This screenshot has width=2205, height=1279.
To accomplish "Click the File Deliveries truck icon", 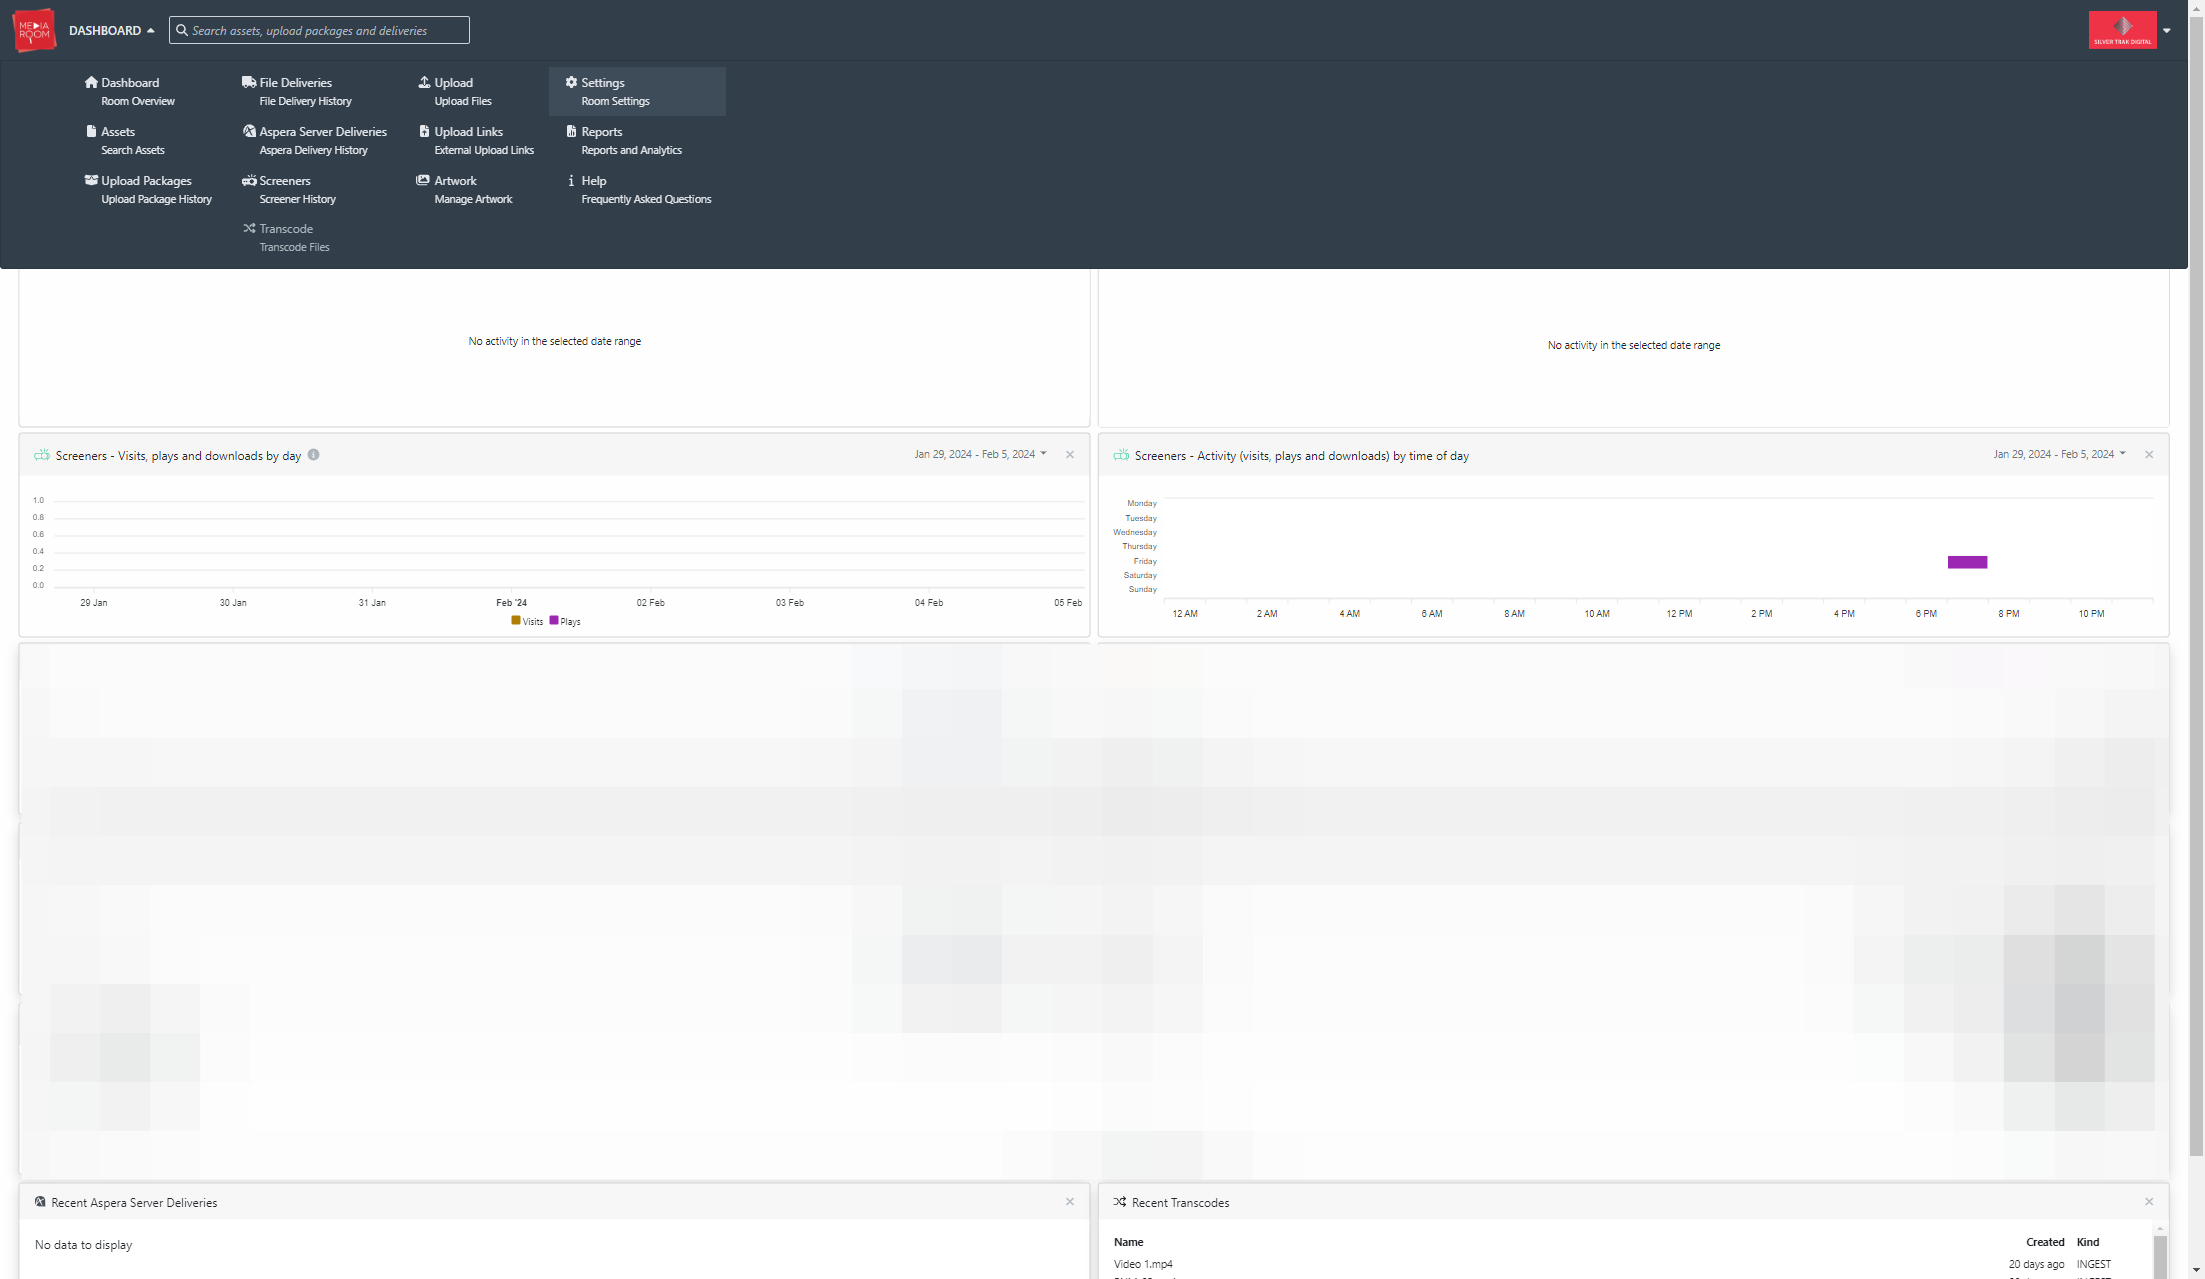I will point(249,82).
